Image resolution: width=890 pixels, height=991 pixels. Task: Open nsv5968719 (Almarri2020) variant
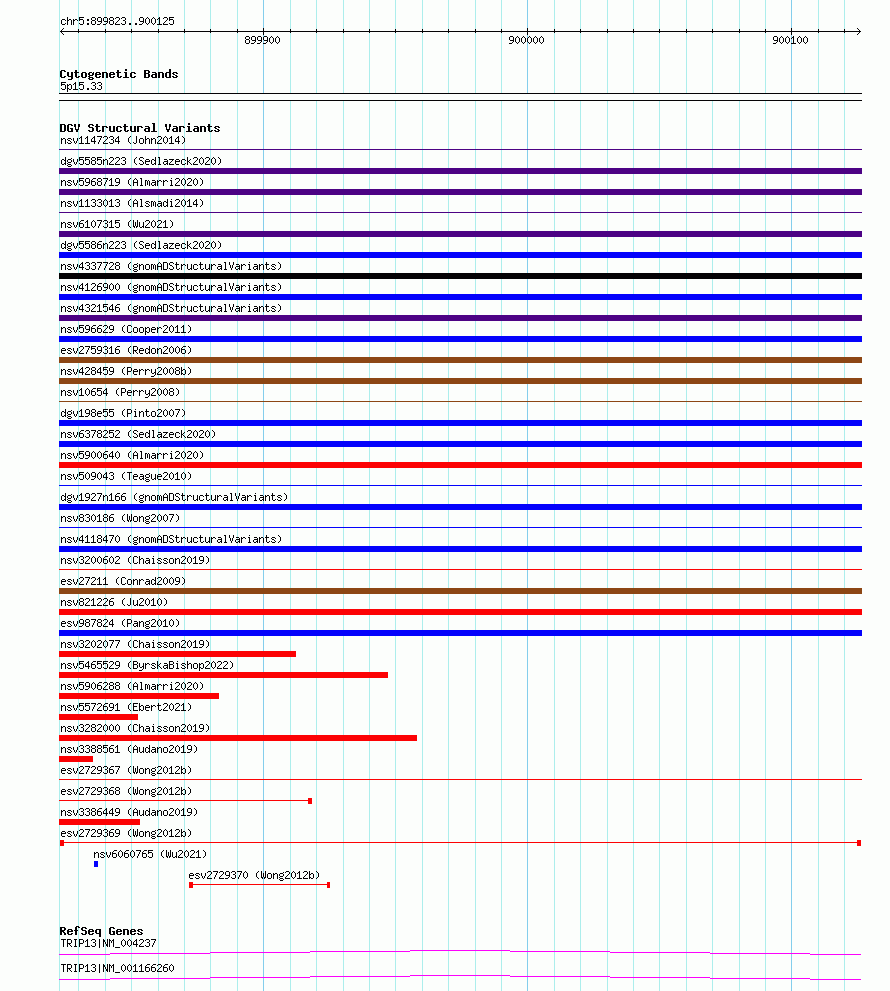pos(132,182)
